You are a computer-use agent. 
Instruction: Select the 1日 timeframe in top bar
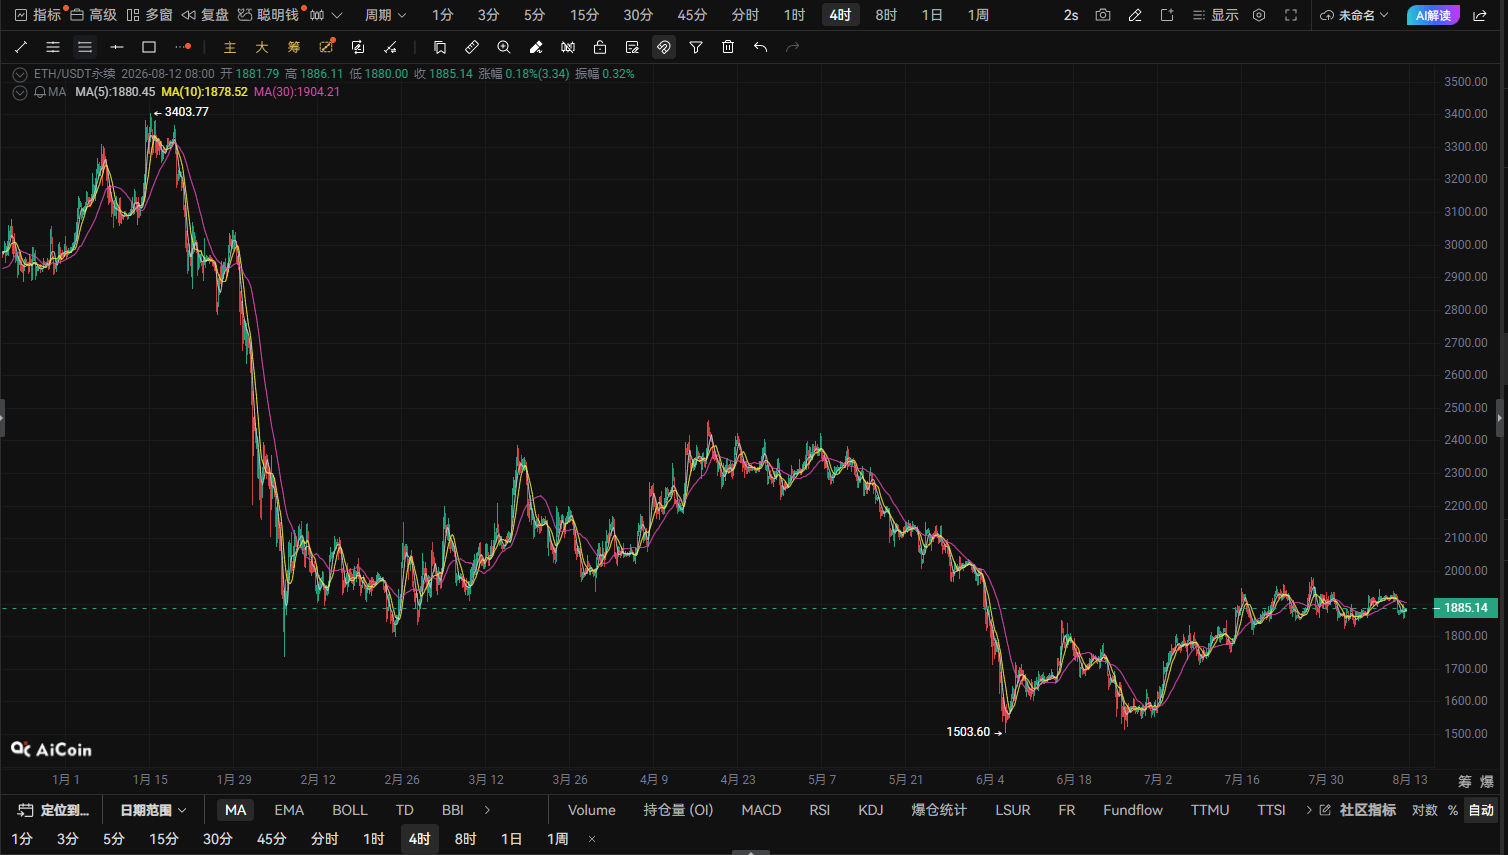click(x=932, y=15)
